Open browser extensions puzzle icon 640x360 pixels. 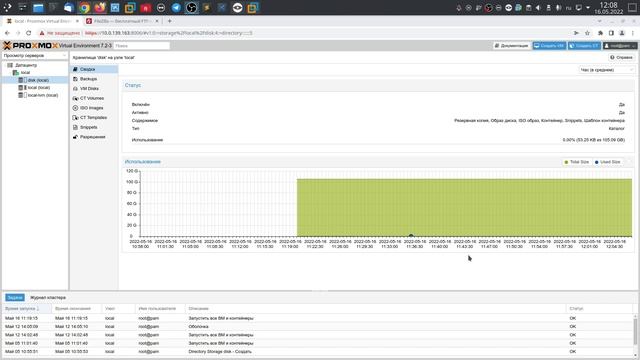(x=600, y=33)
